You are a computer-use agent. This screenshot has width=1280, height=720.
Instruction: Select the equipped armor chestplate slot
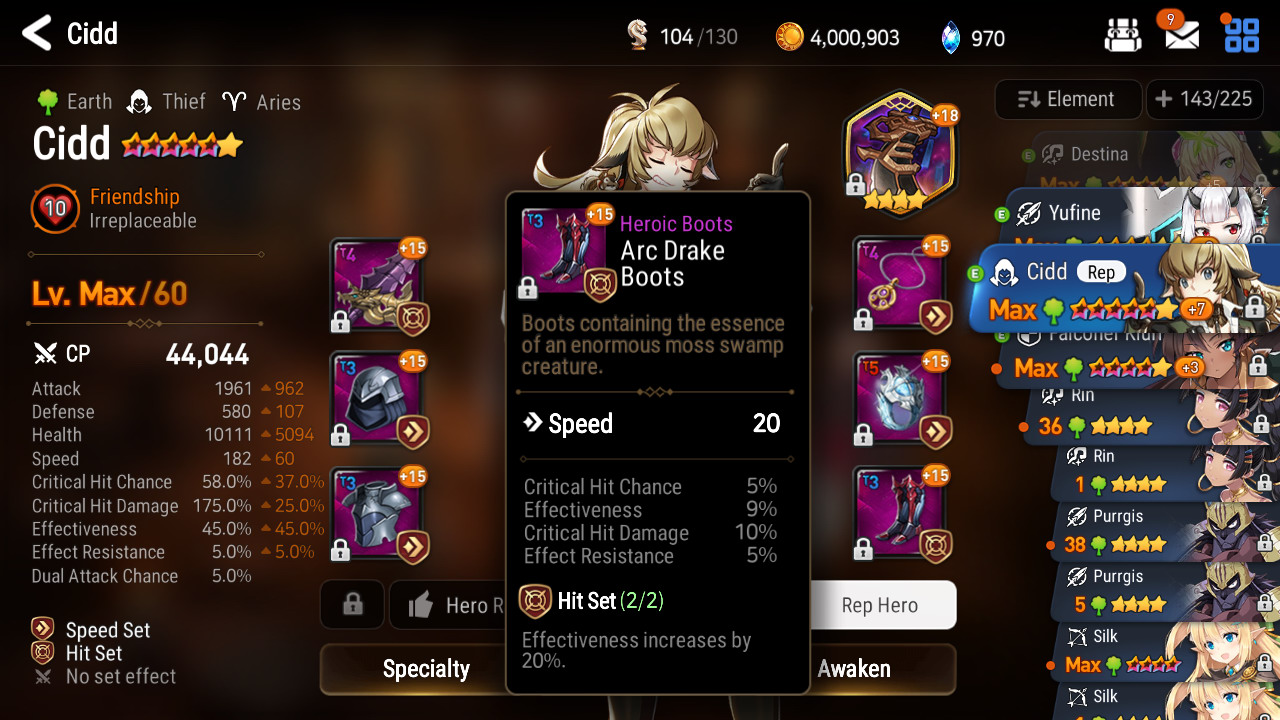379,515
